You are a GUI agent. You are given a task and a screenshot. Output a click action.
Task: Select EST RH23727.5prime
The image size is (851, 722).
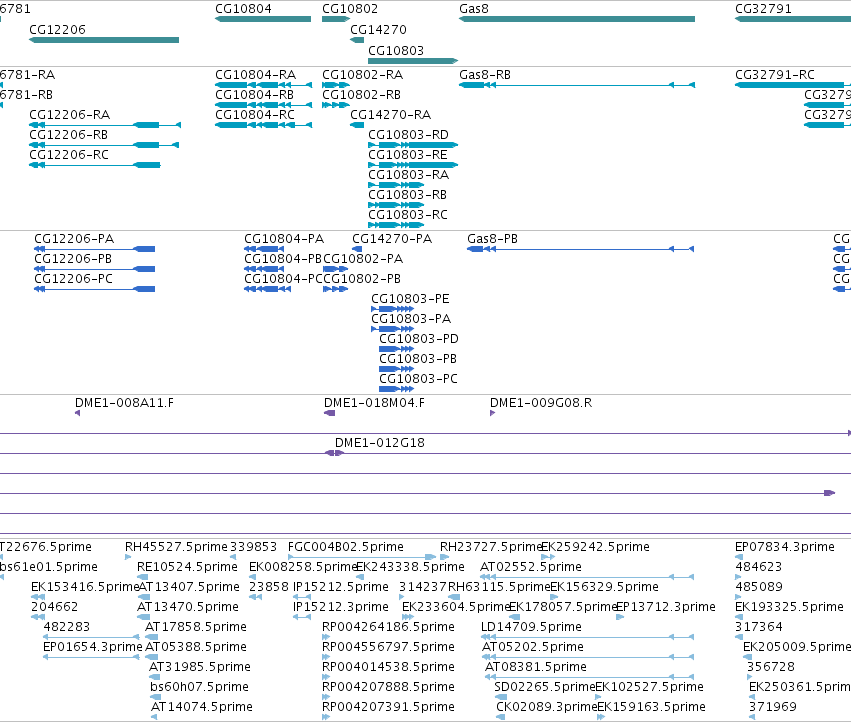click(444, 558)
